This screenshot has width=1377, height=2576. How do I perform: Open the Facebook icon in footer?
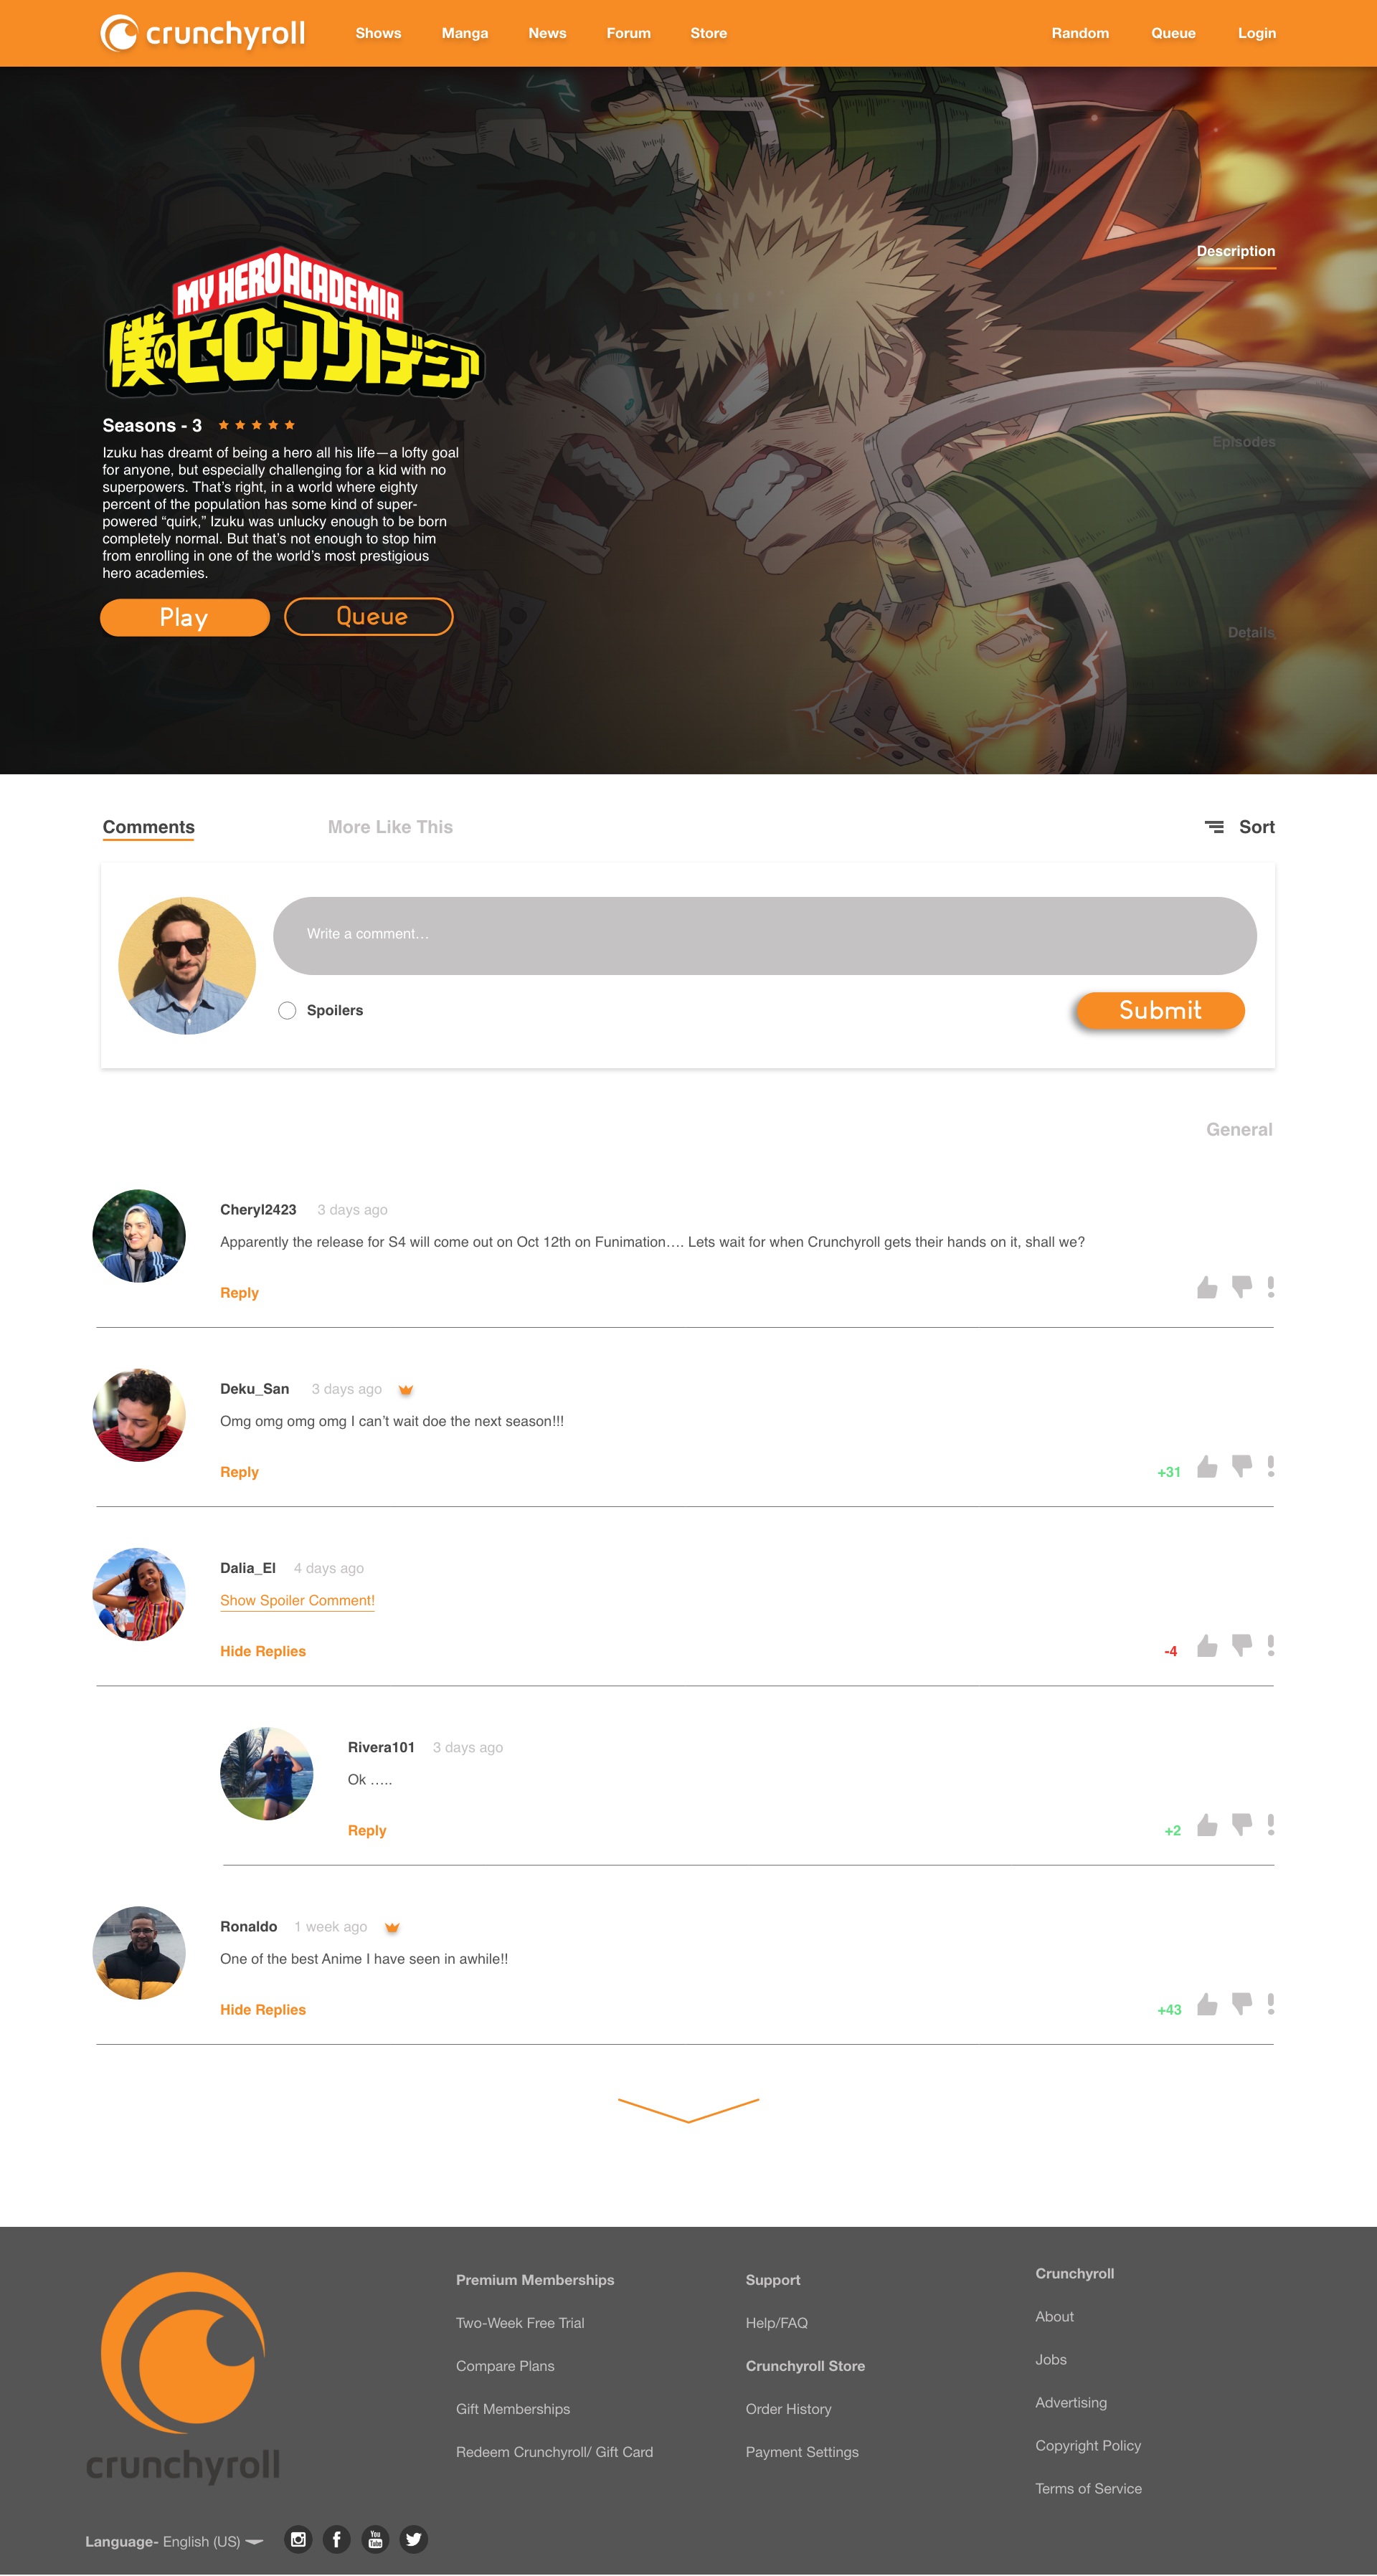tap(337, 2539)
